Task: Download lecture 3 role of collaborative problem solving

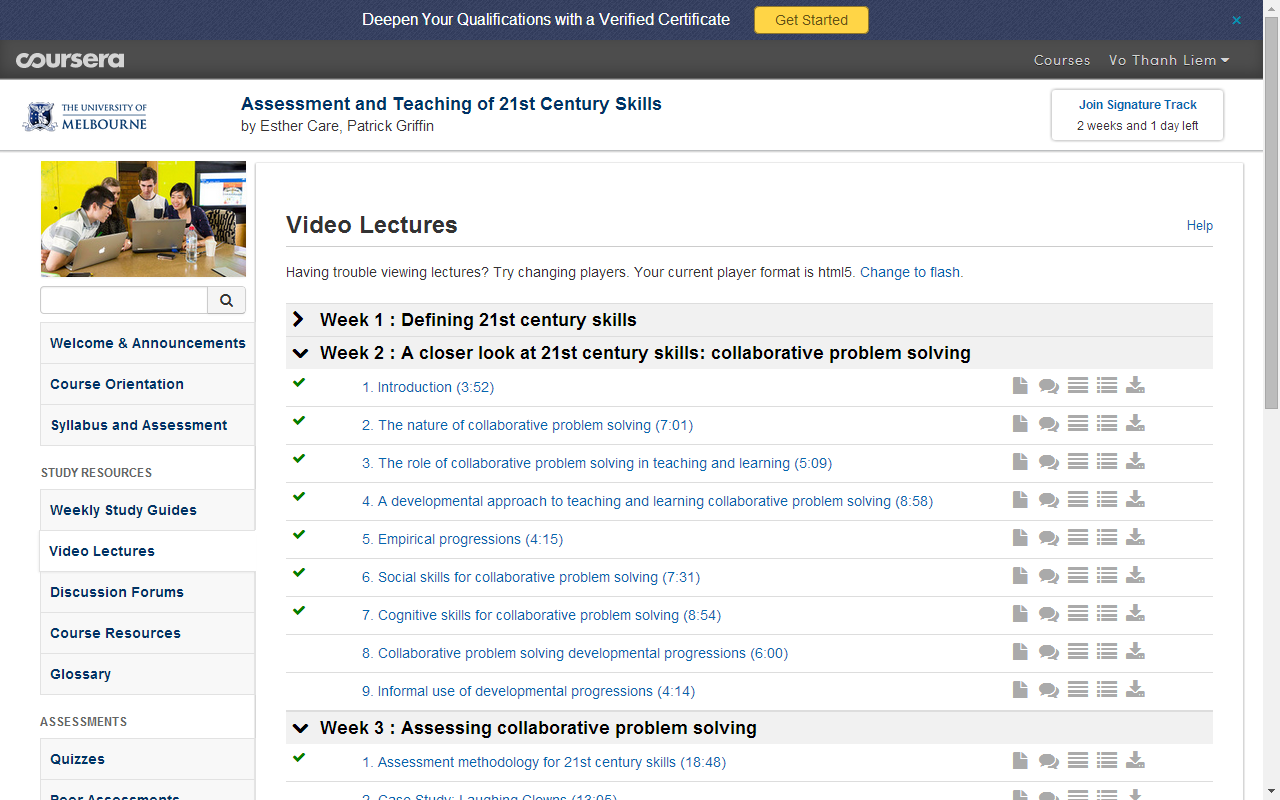Action: 1135,462
